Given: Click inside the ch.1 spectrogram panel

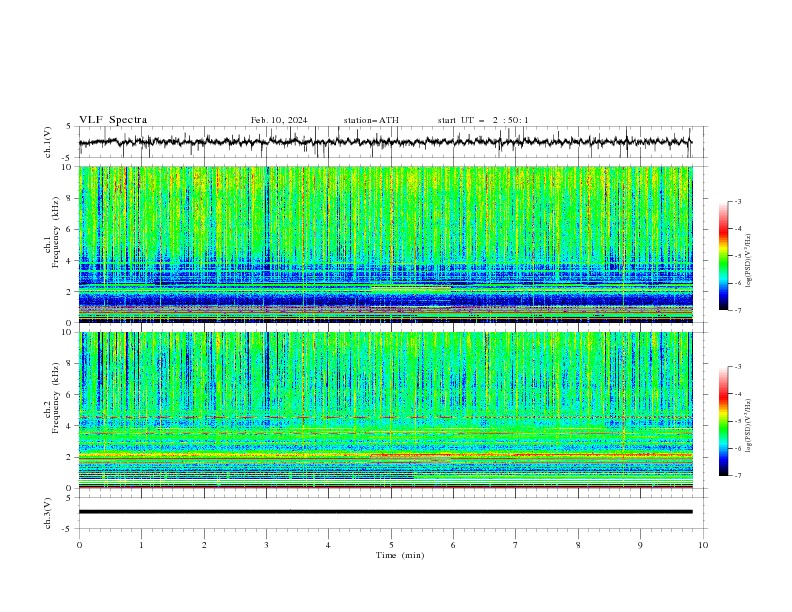Looking at the screenshot, I should pyautogui.click(x=385, y=244).
